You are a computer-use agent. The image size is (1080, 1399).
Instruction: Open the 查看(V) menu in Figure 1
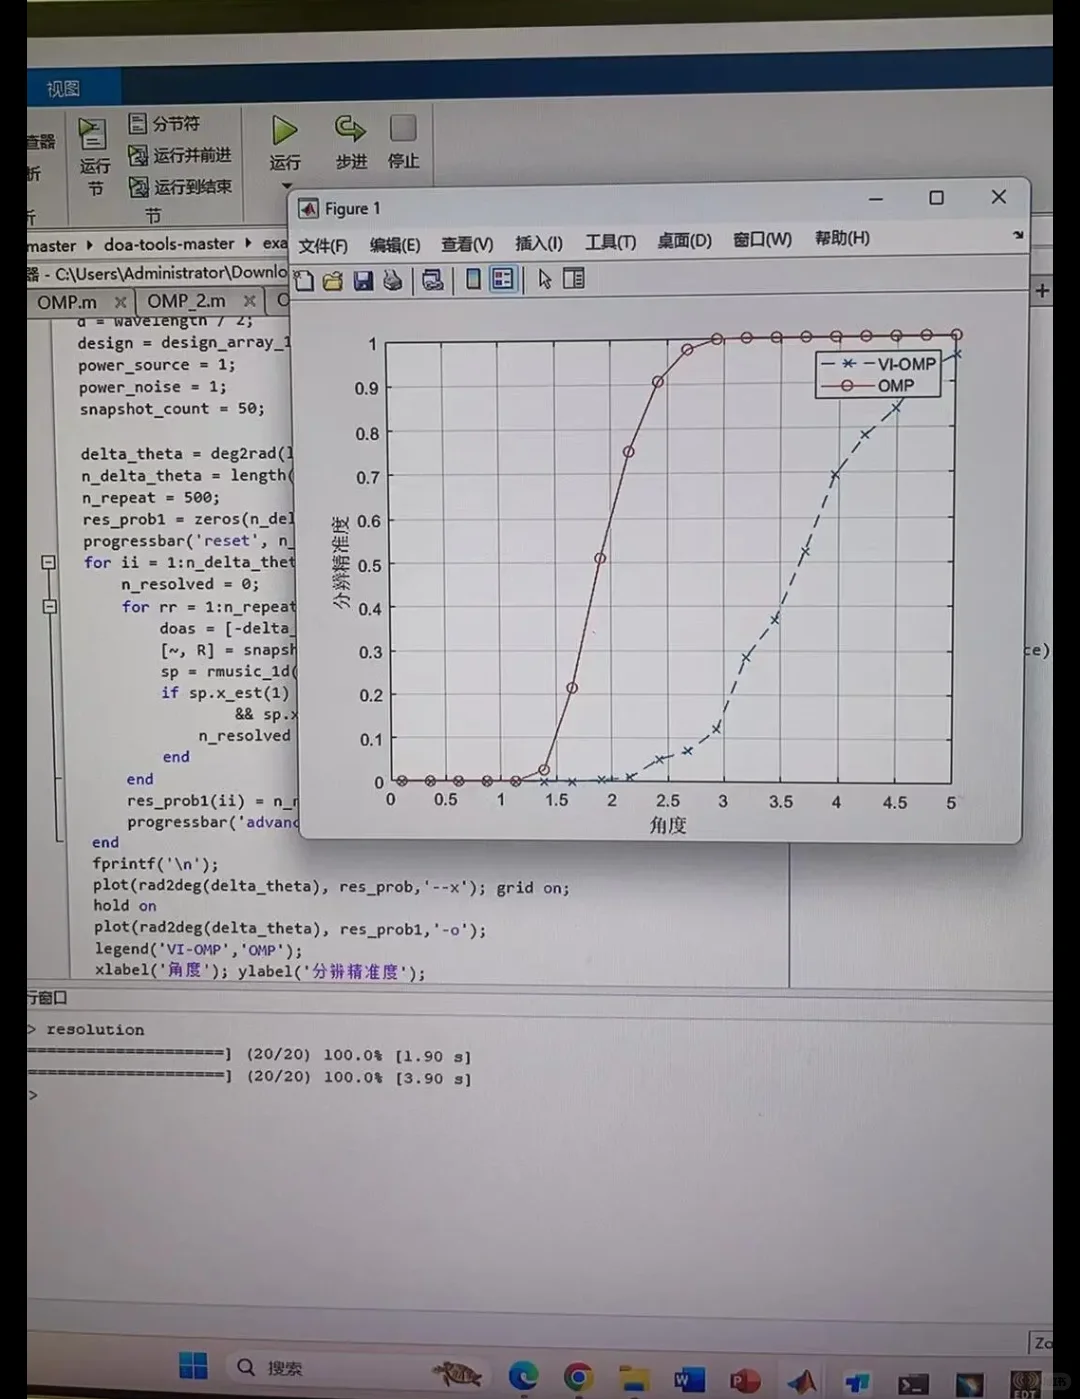[x=467, y=243]
